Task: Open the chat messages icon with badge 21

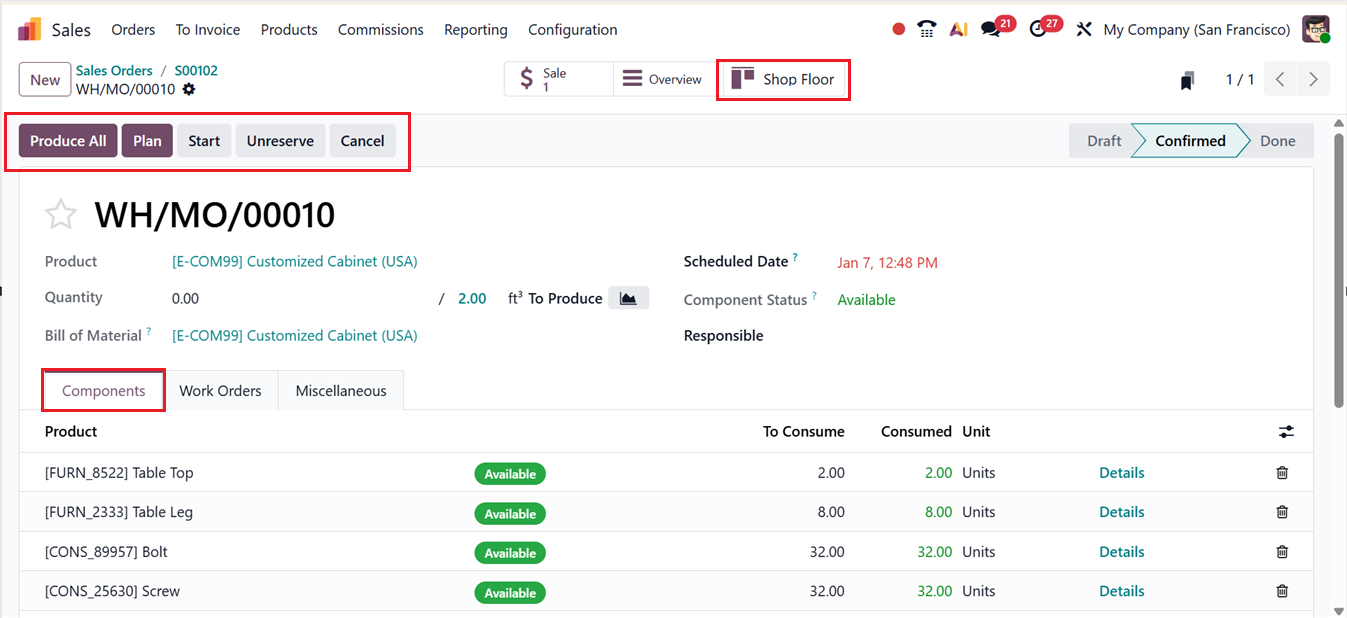Action: [991, 29]
